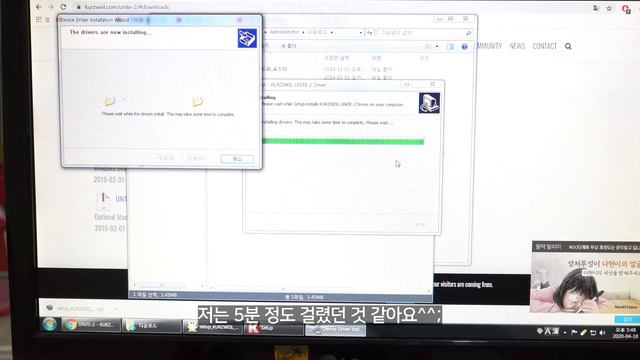Expand the arrow after Administrator in the path
Image resolution: width=640 pixels, height=360 pixels.
(x=303, y=32)
